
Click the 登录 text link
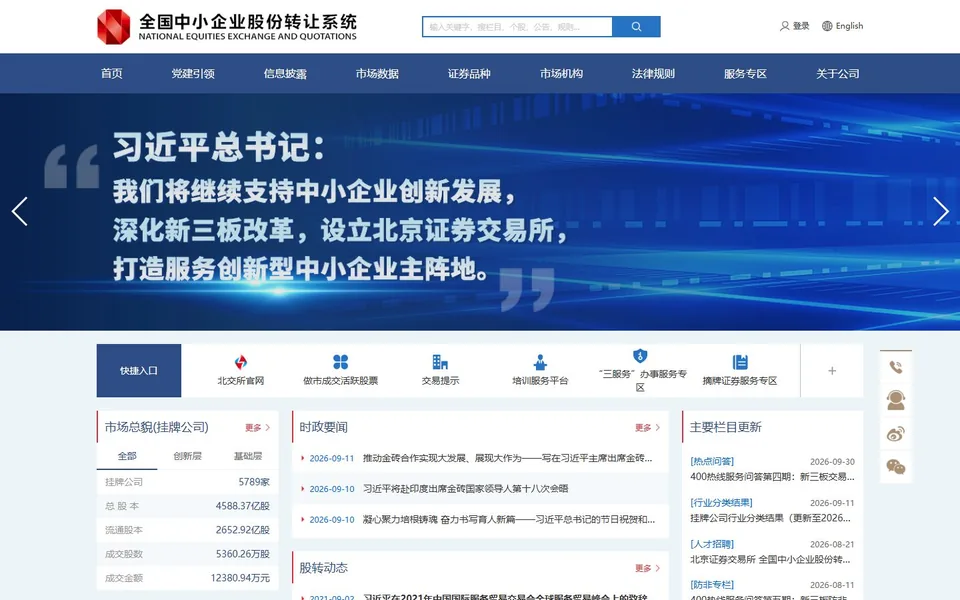pos(801,26)
